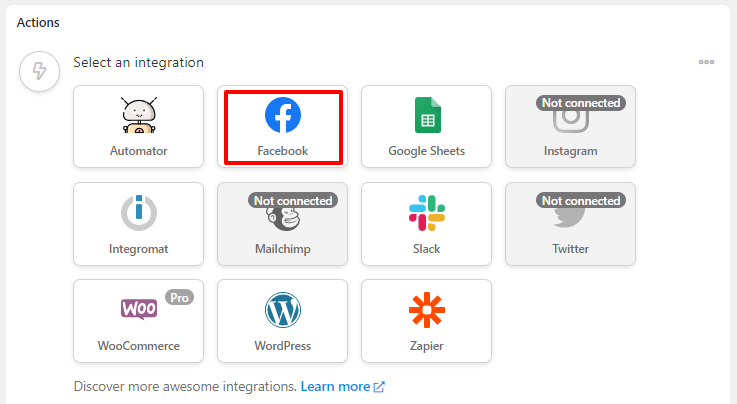Click Not connected badge on Twitter
The width and height of the screenshot is (737, 404).
pyautogui.click(x=581, y=201)
